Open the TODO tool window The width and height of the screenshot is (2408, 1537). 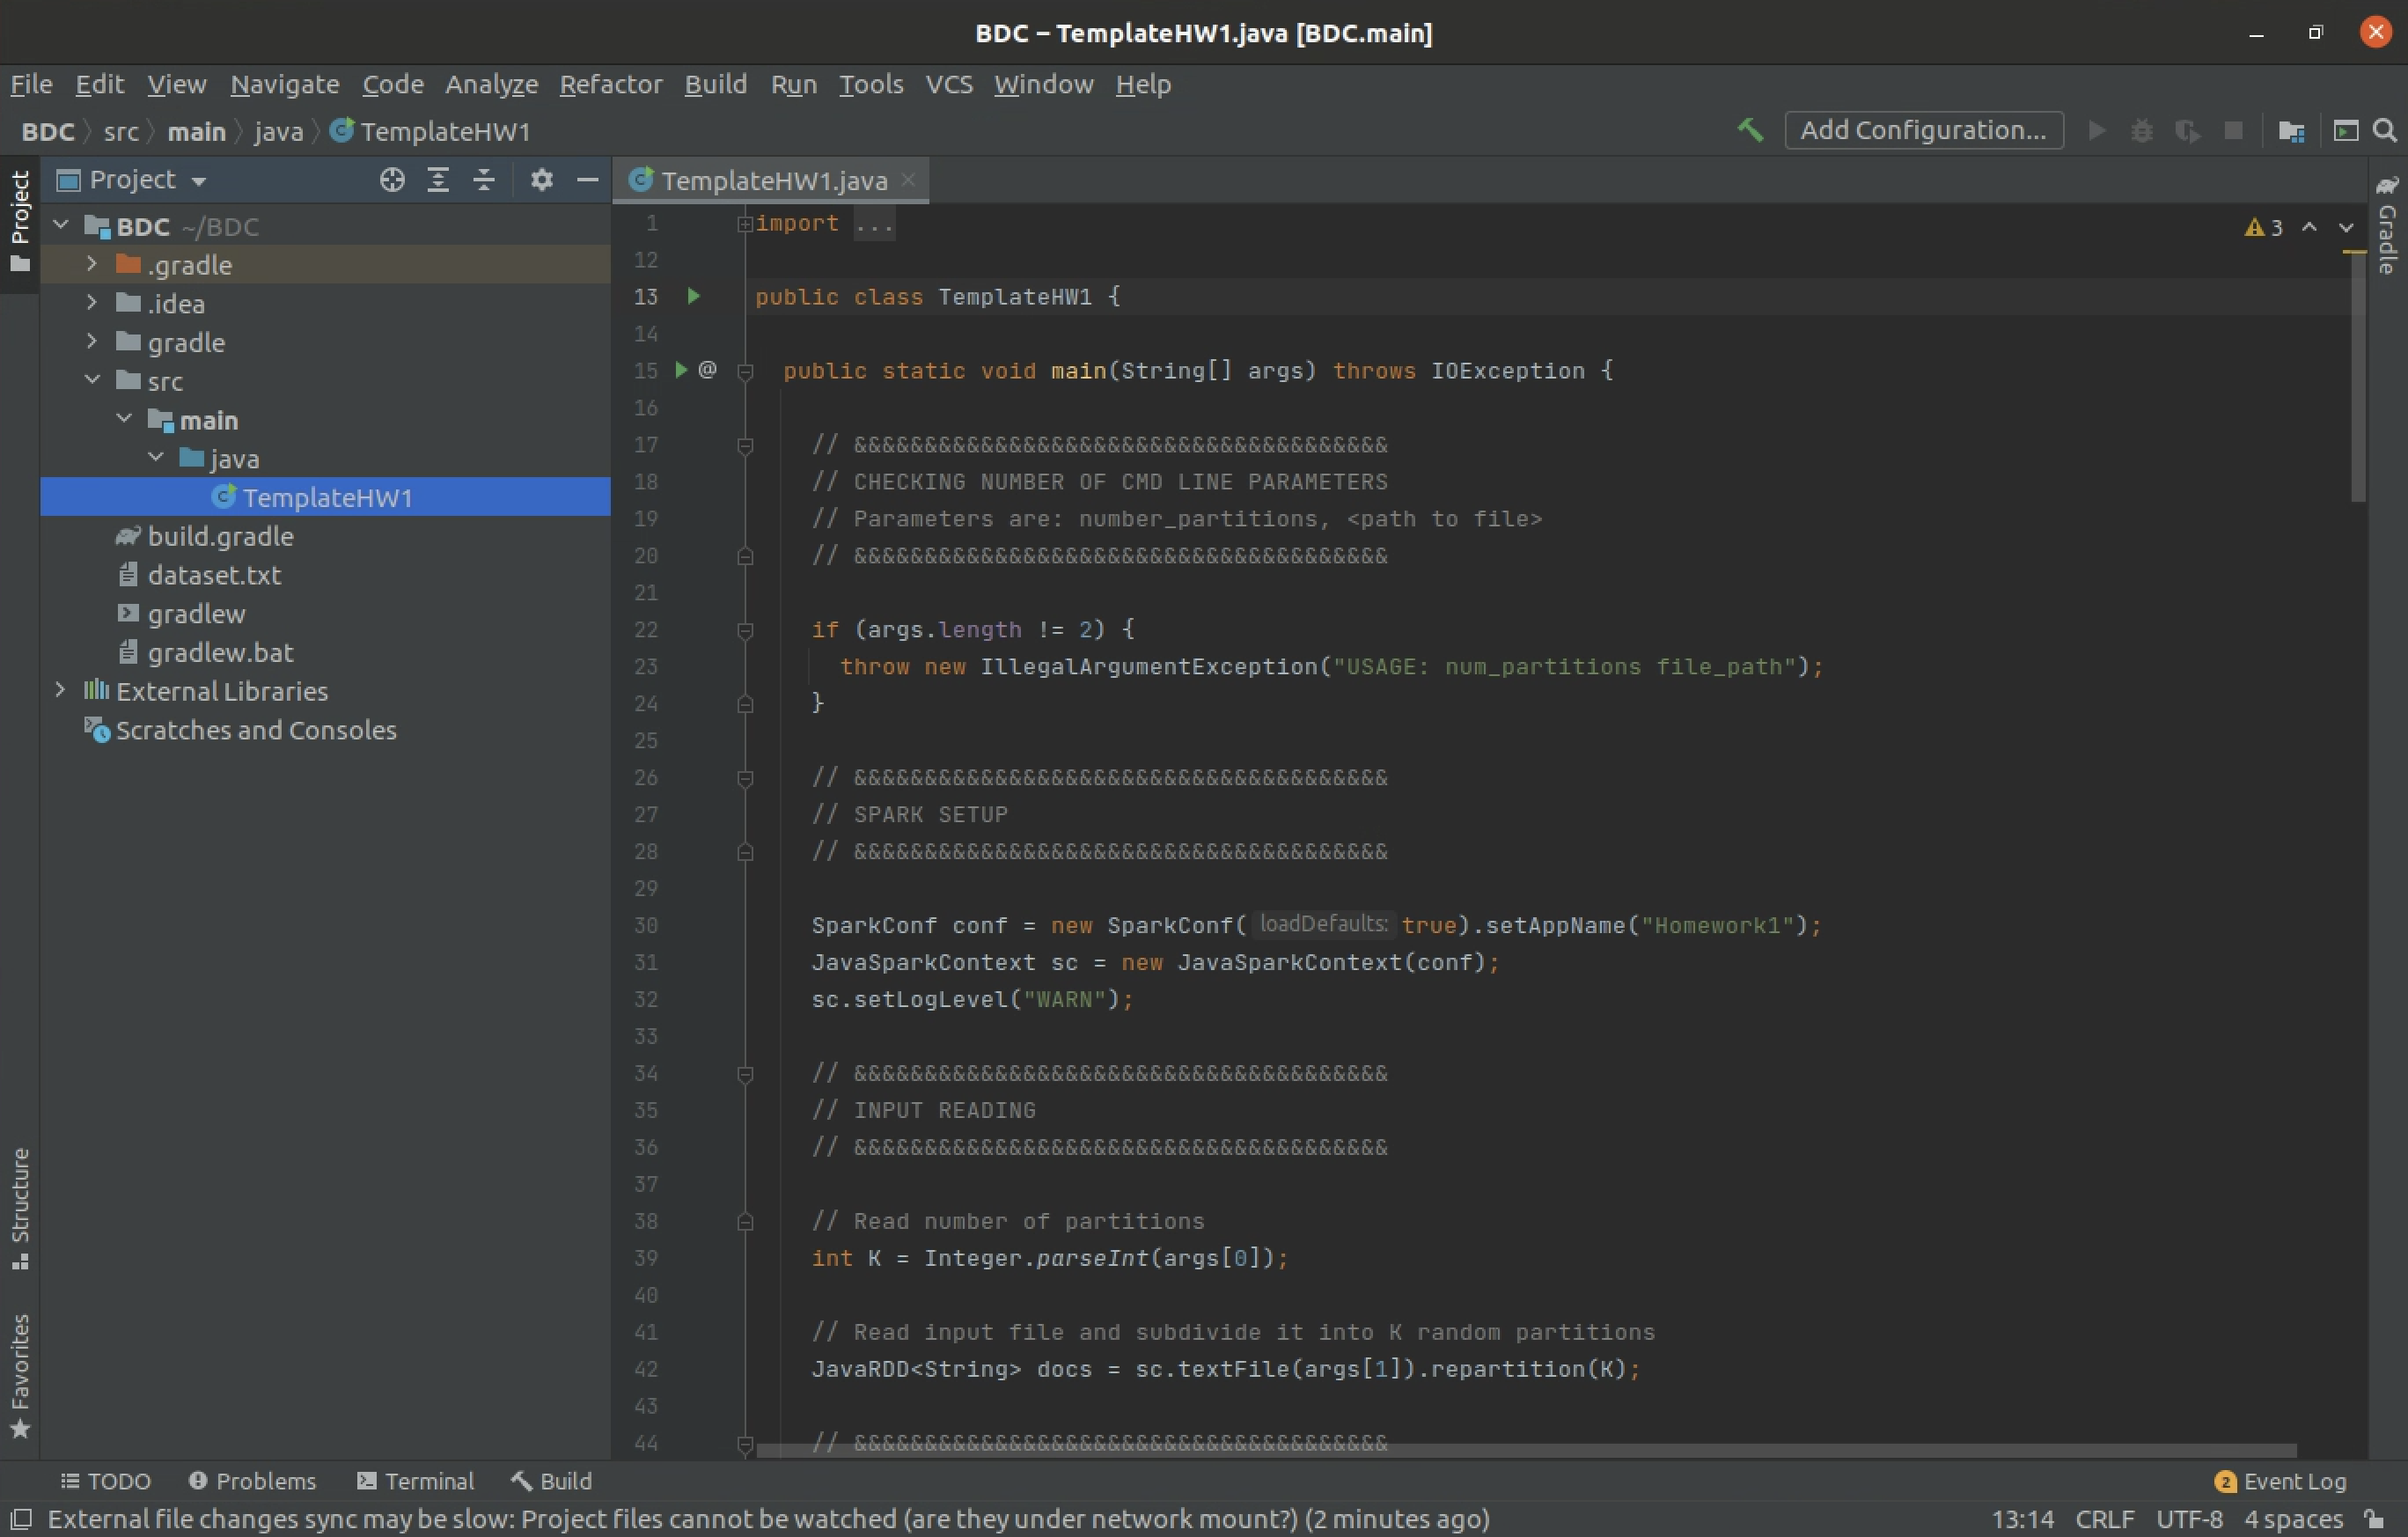click(106, 1481)
